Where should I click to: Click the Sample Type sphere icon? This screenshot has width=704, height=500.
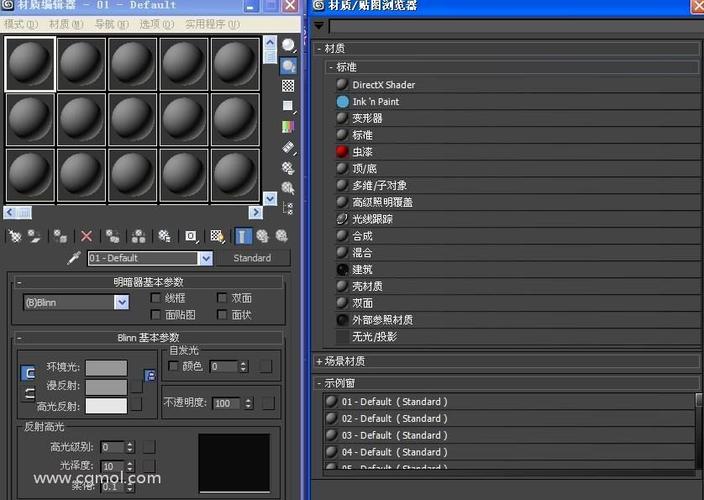[288, 45]
